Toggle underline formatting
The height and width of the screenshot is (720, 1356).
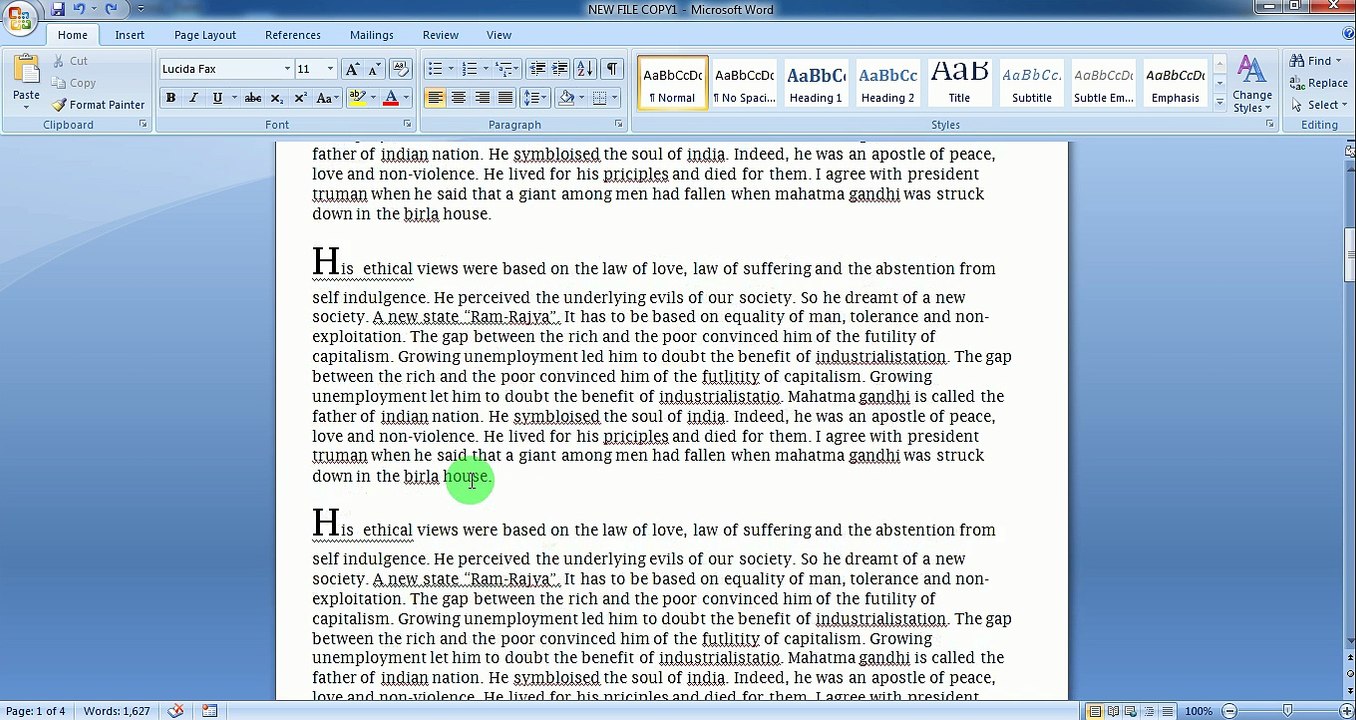pyautogui.click(x=216, y=98)
